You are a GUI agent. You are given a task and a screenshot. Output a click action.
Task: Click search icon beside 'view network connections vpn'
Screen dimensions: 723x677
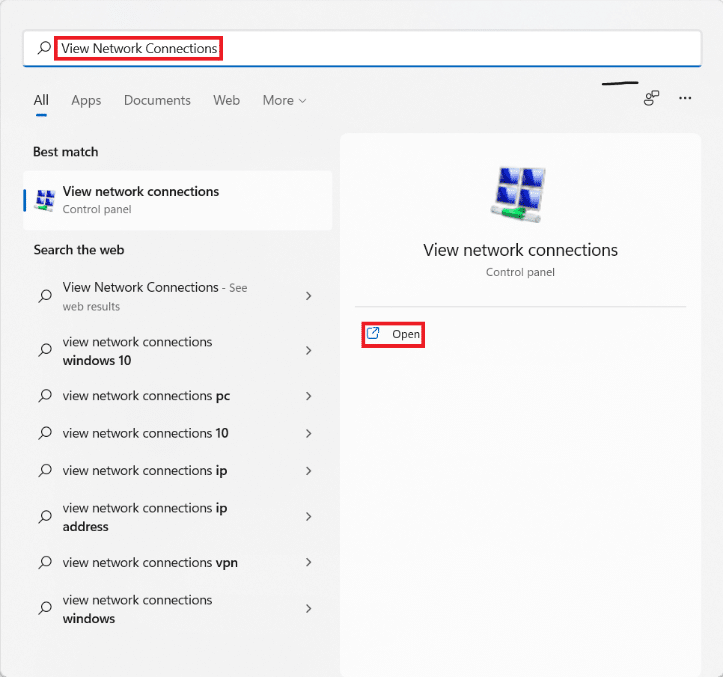(45, 563)
